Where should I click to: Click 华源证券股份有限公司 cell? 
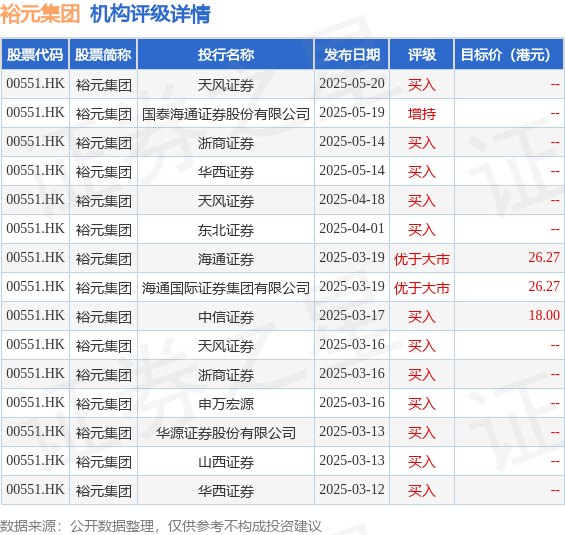click(226, 433)
